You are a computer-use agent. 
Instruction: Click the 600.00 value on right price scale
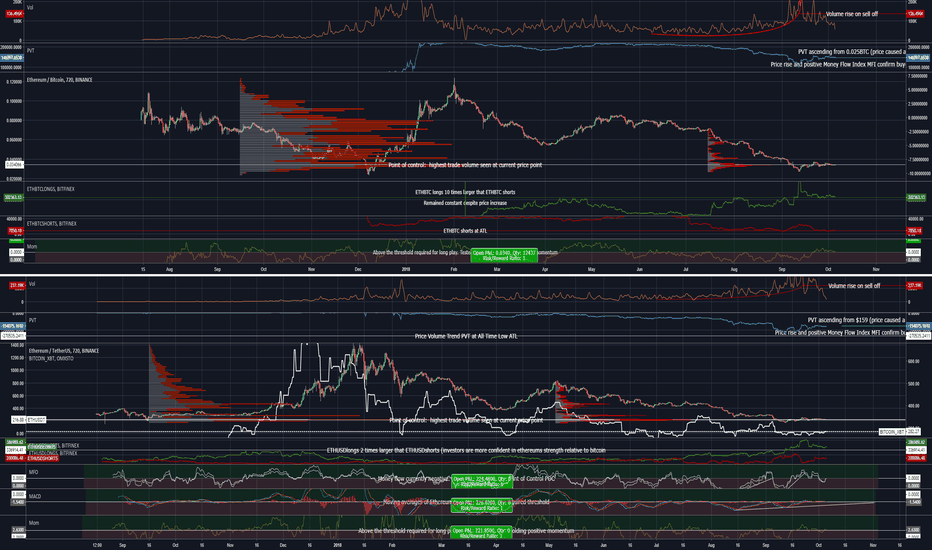914,362
